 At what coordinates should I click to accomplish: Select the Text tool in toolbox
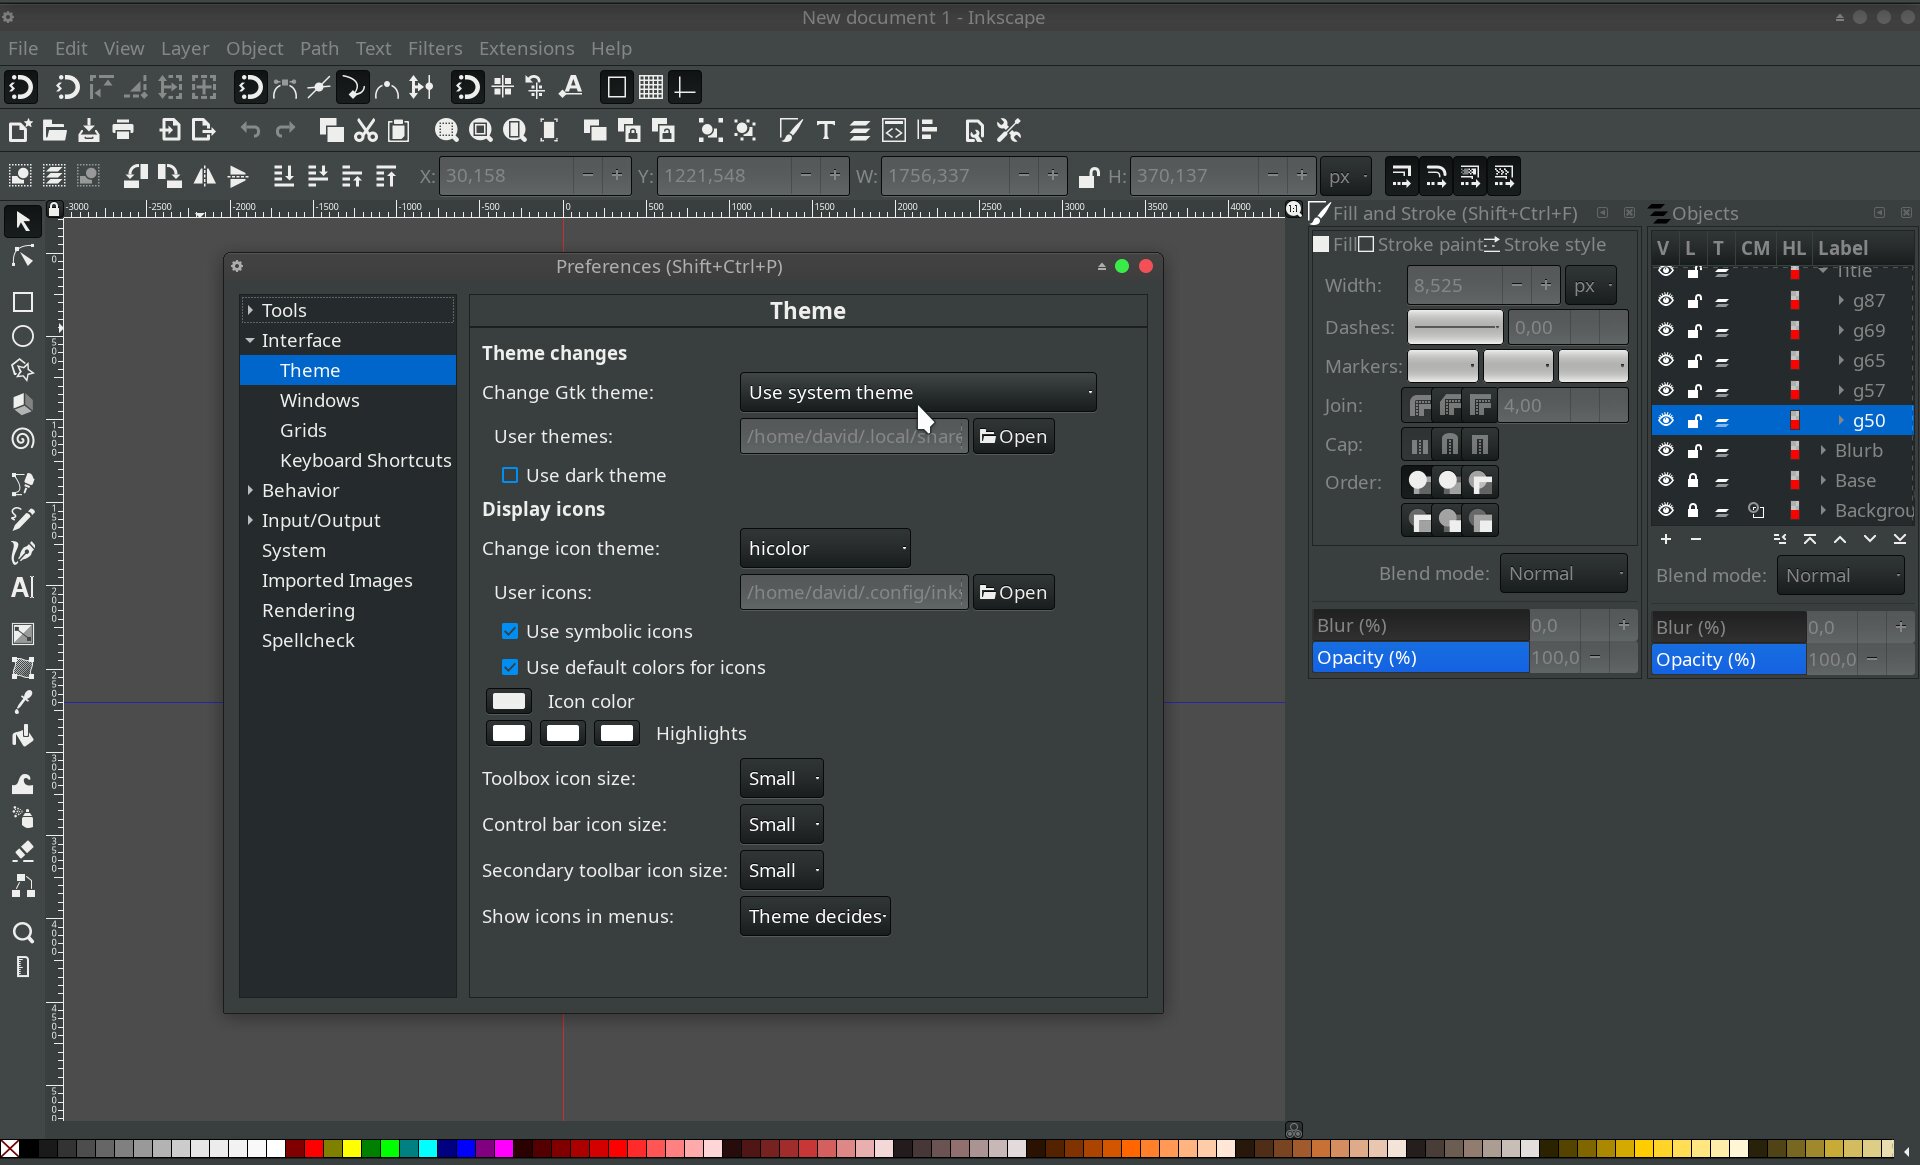[x=22, y=587]
